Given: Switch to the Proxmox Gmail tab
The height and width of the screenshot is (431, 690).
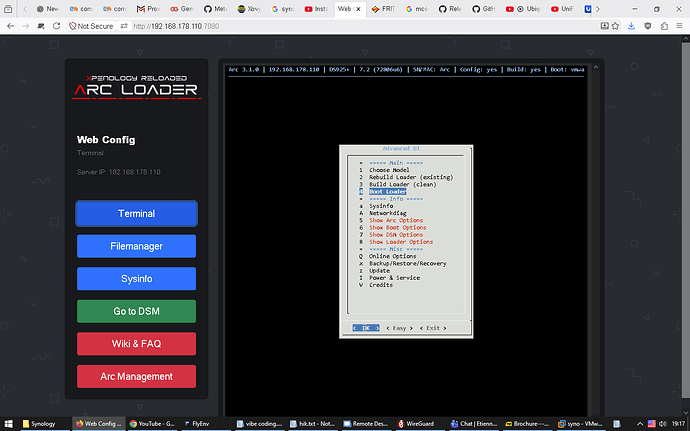Looking at the screenshot, I should click(x=148, y=9).
